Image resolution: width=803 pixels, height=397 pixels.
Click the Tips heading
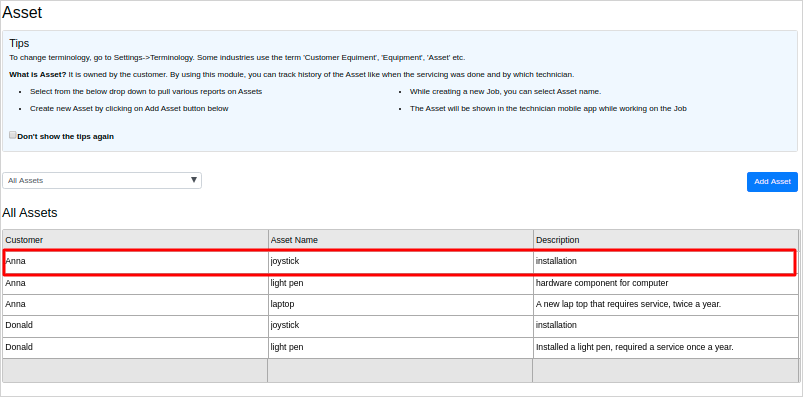(19, 44)
